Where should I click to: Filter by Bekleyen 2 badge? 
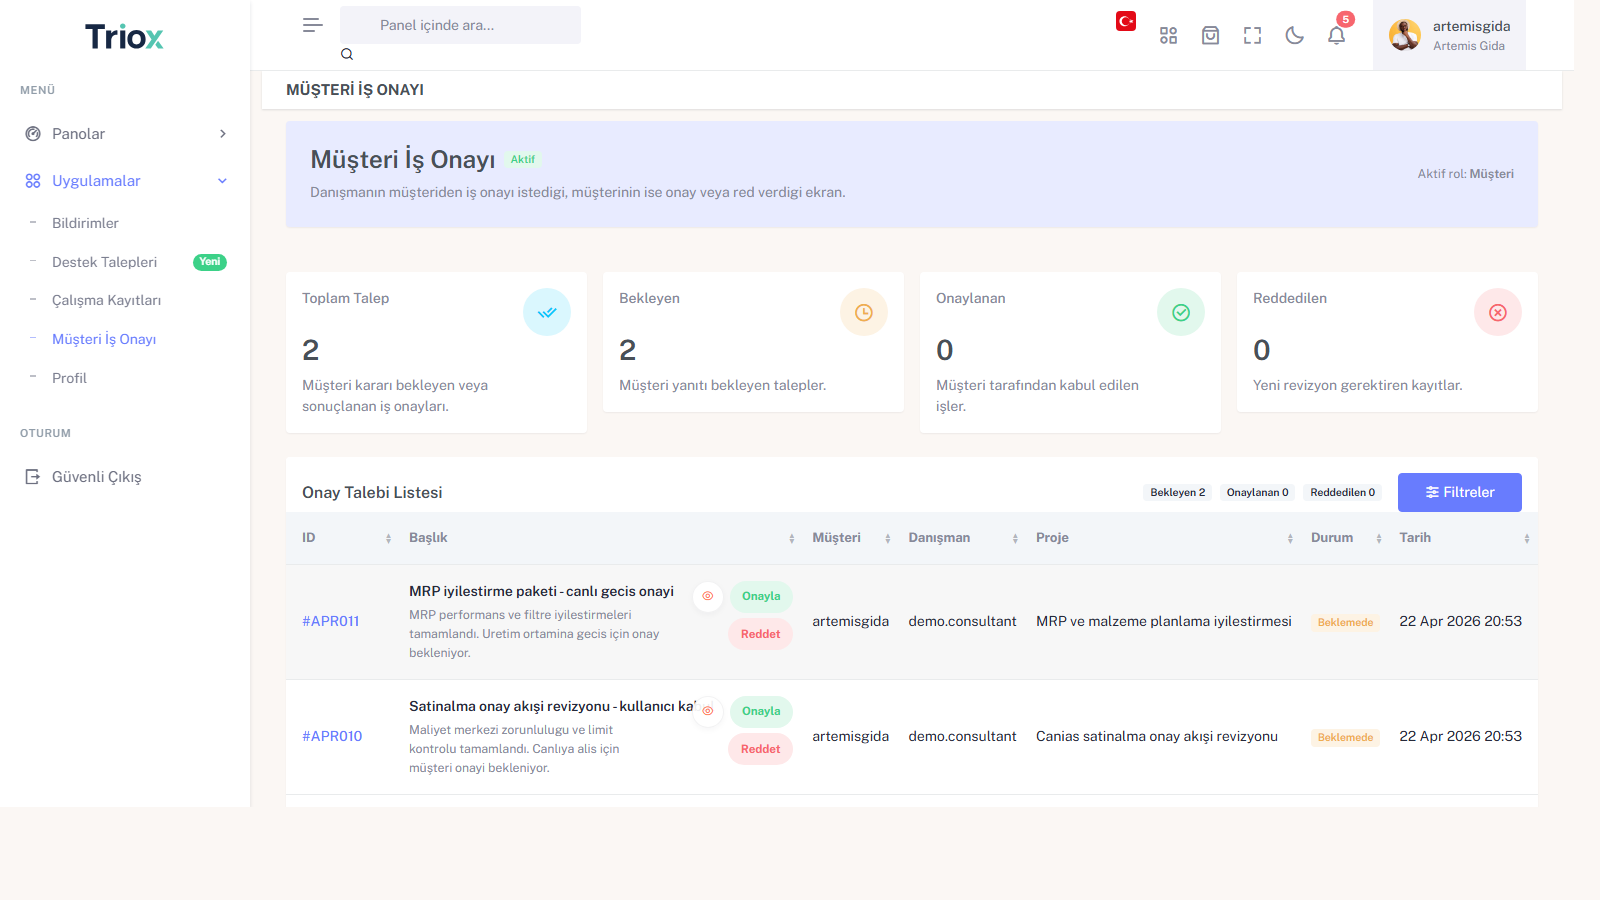point(1178,492)
